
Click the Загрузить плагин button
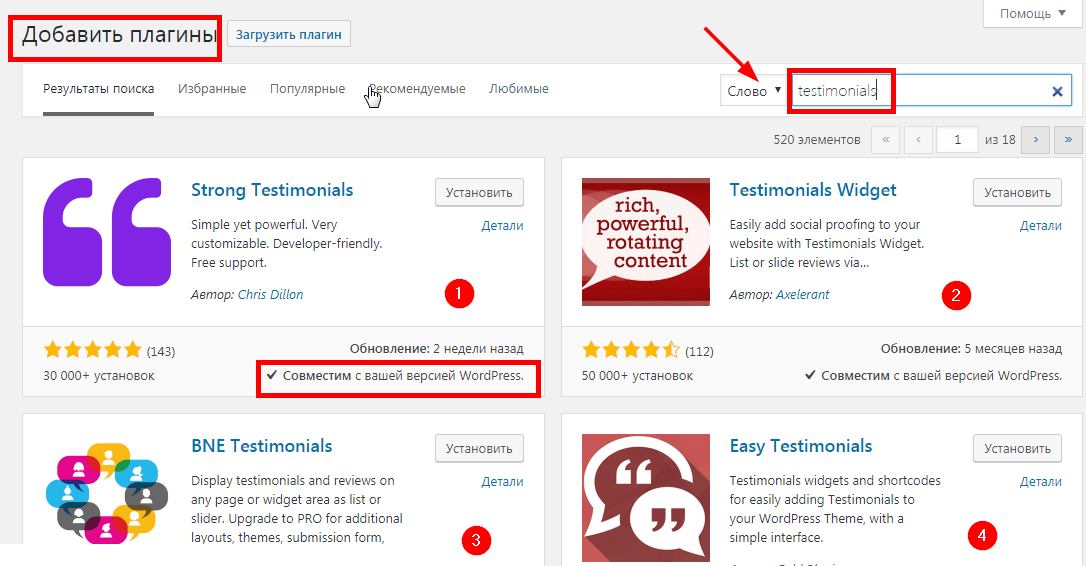pyautogui.click(x=289, y=34)
